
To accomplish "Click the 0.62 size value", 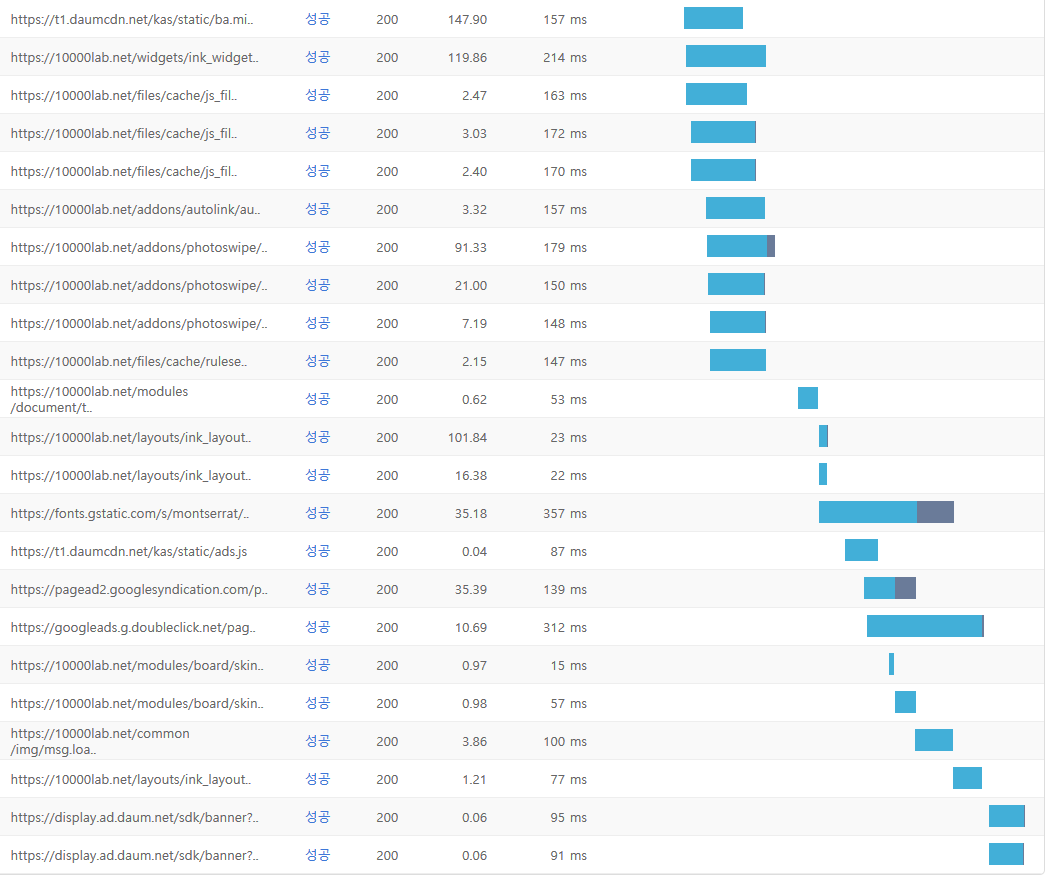I will click(474, 399).
